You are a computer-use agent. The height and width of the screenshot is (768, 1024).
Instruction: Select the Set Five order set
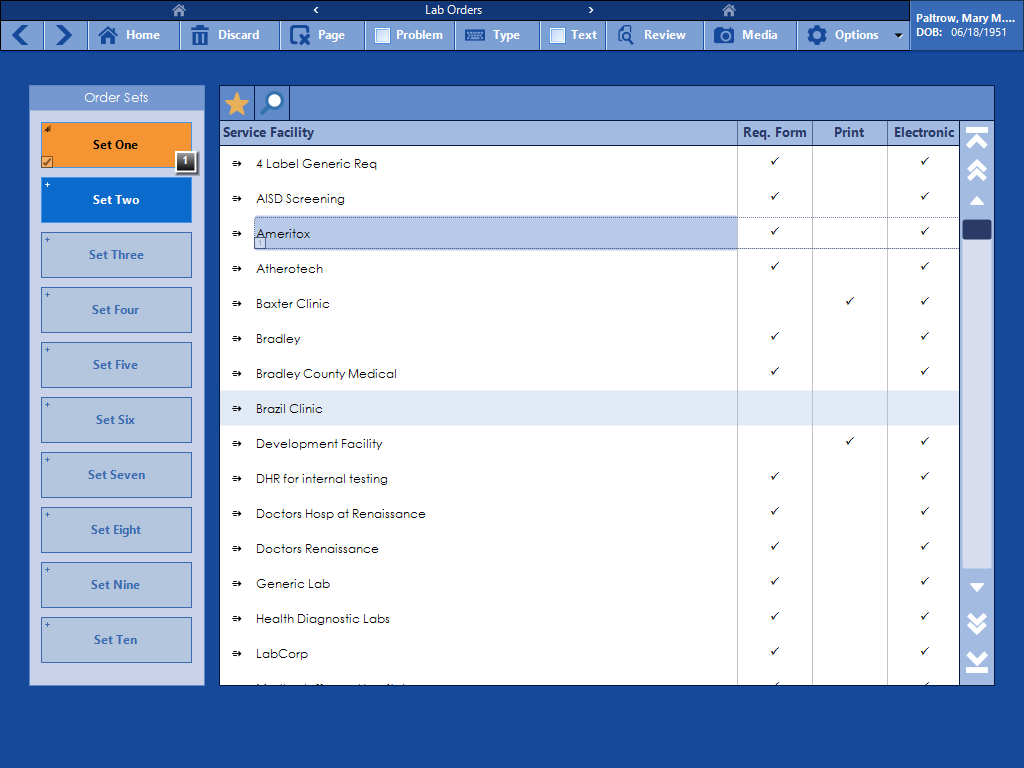(x=116, y=365)
